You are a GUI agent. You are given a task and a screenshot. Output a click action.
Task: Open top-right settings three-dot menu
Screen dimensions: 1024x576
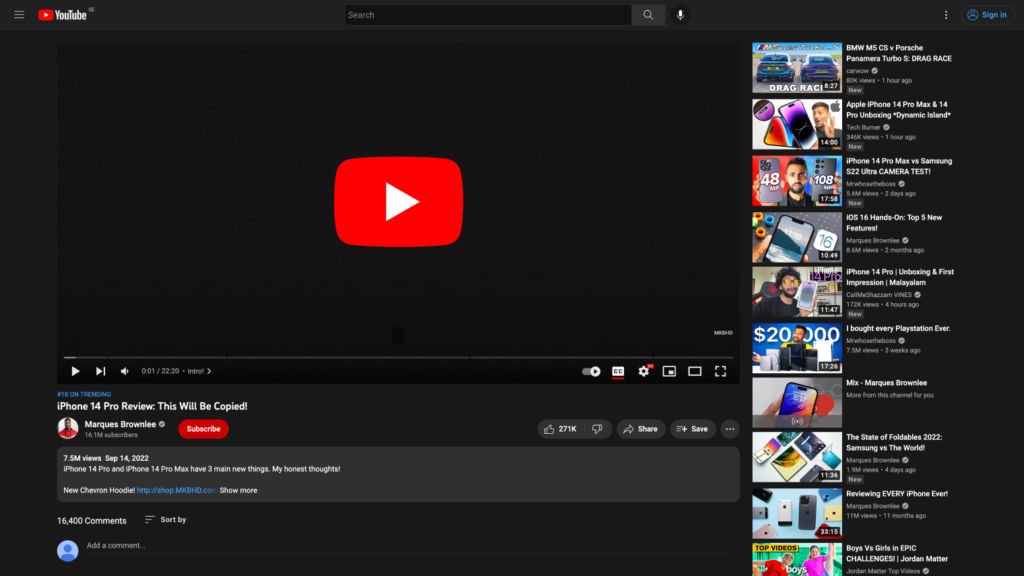point(946,15)
